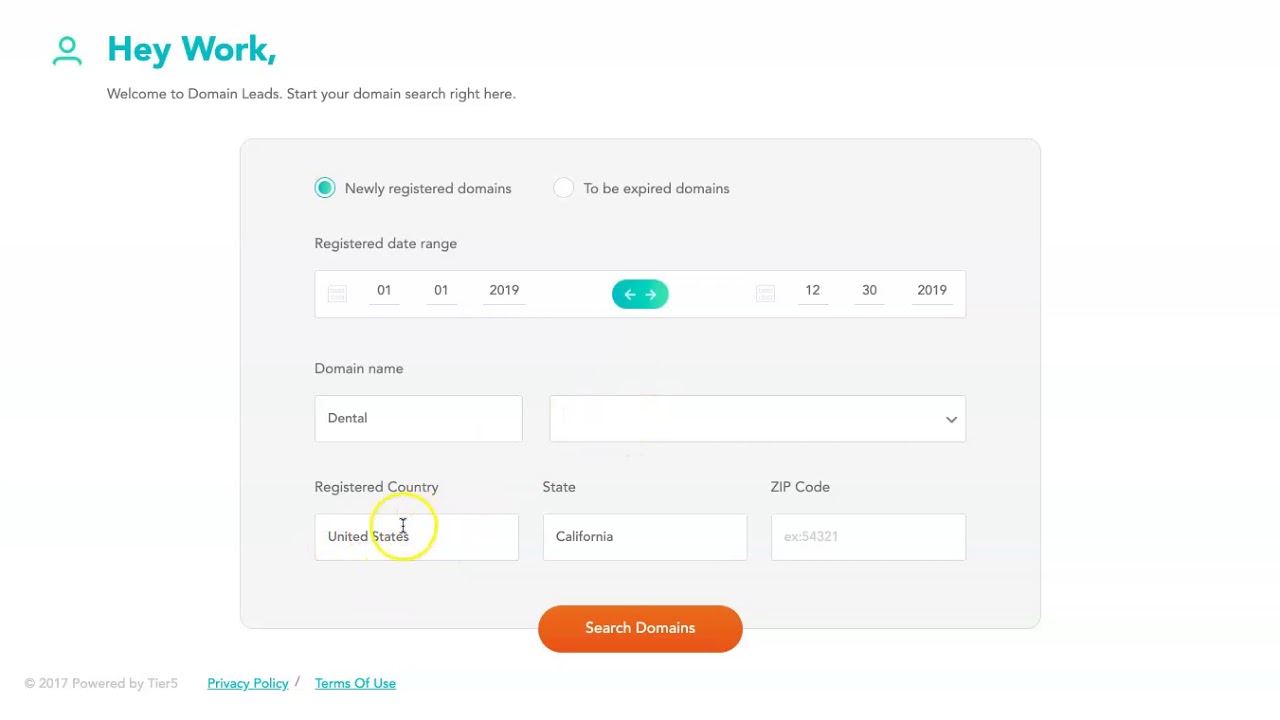Click the ZIP Code input field
1280x720 pixels.
(867, 537)
